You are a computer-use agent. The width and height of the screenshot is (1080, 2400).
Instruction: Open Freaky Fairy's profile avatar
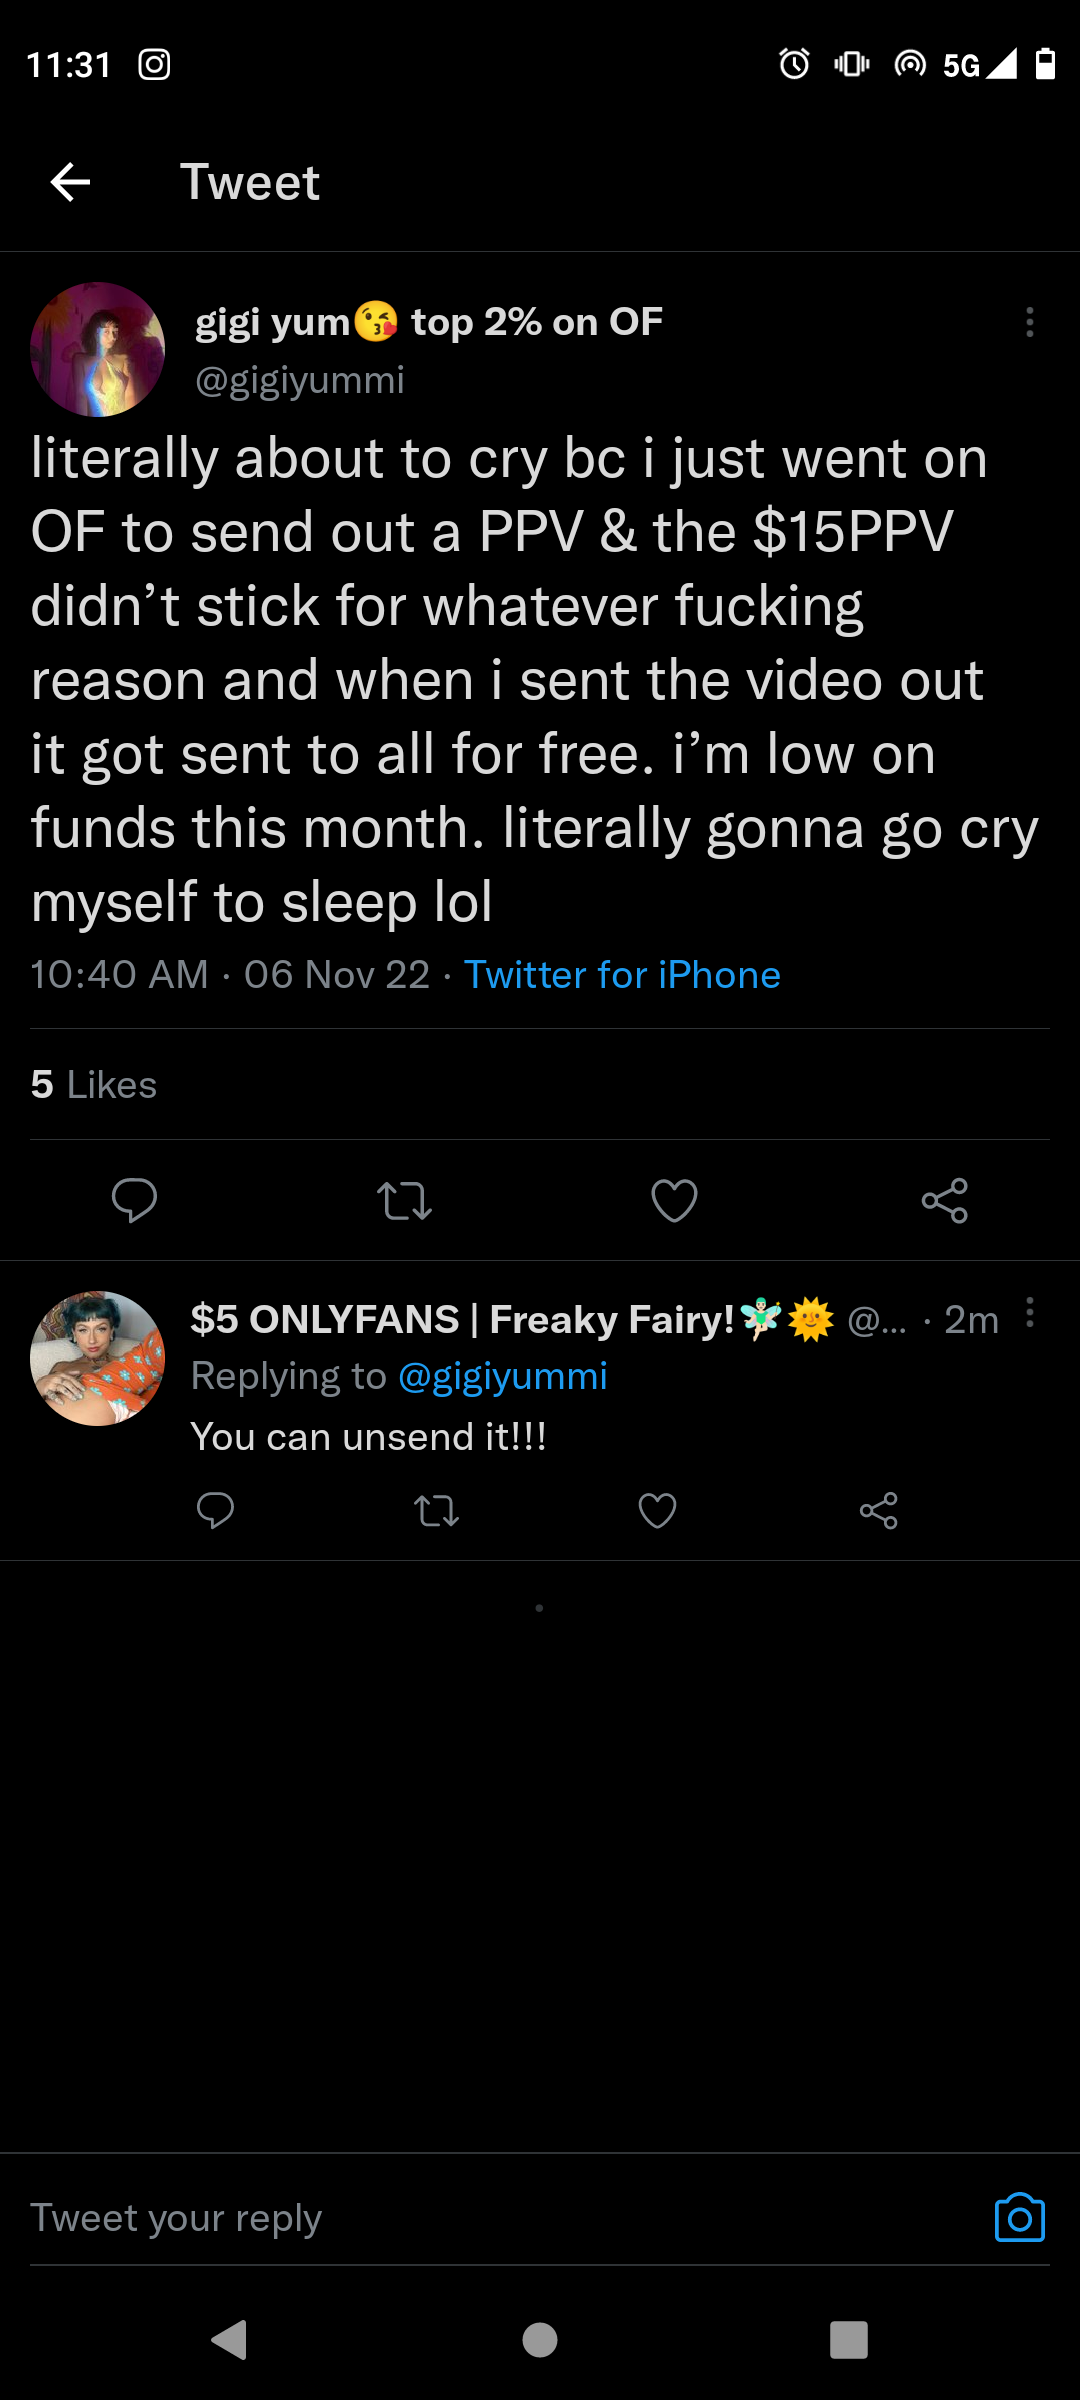[x=98, y=1358]
